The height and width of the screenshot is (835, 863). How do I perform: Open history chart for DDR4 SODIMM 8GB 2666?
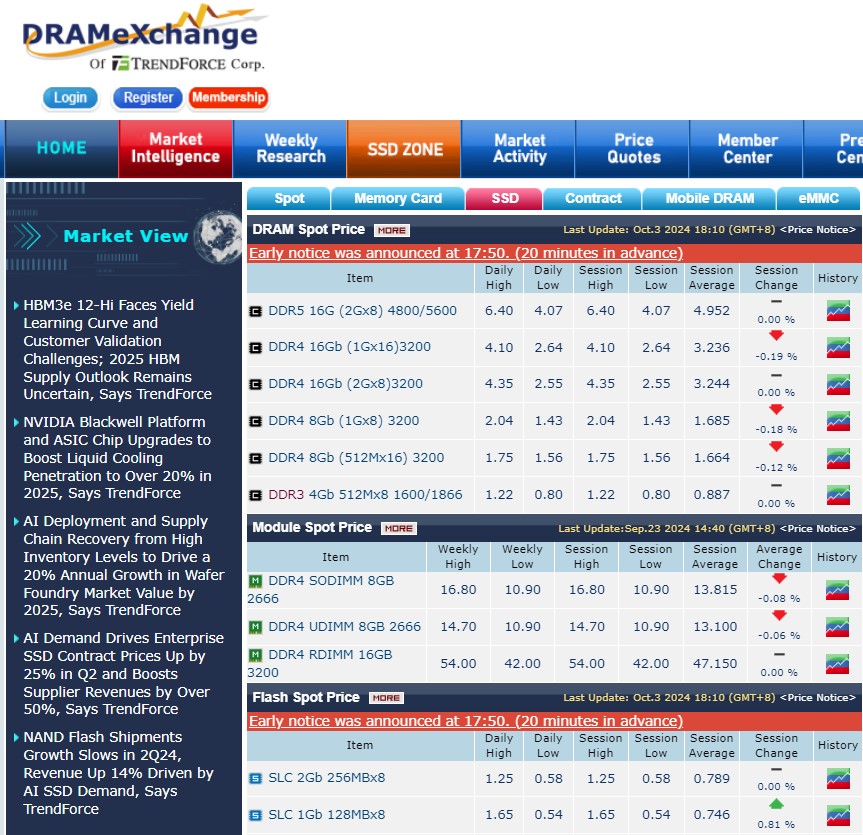[837, 590]
